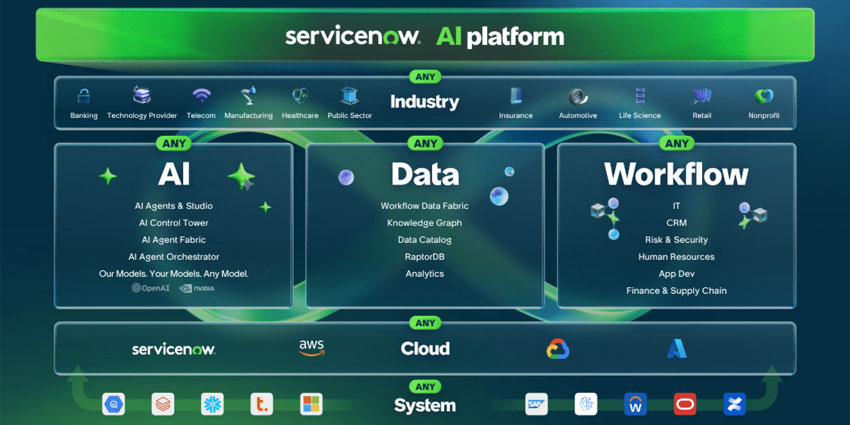
Task: Click the Nonprofit heart icon
Action: tap(764, 96)
